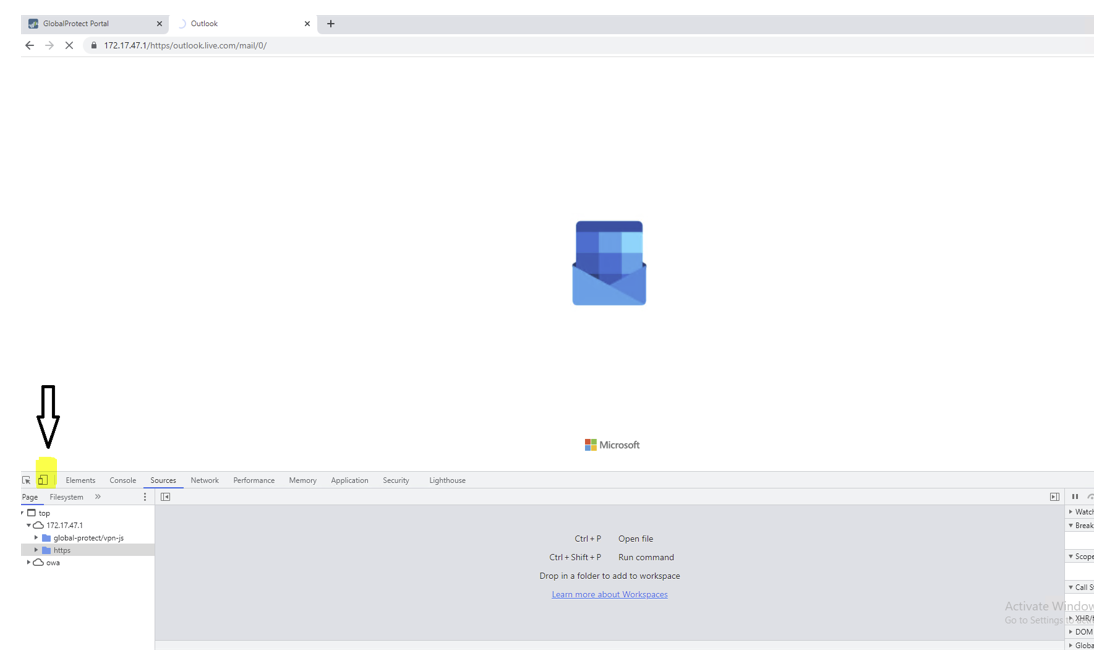Click the pause script execution icon
Image resolution: width=1108 pixels, height=651 pixels.
pos(1075,496)
